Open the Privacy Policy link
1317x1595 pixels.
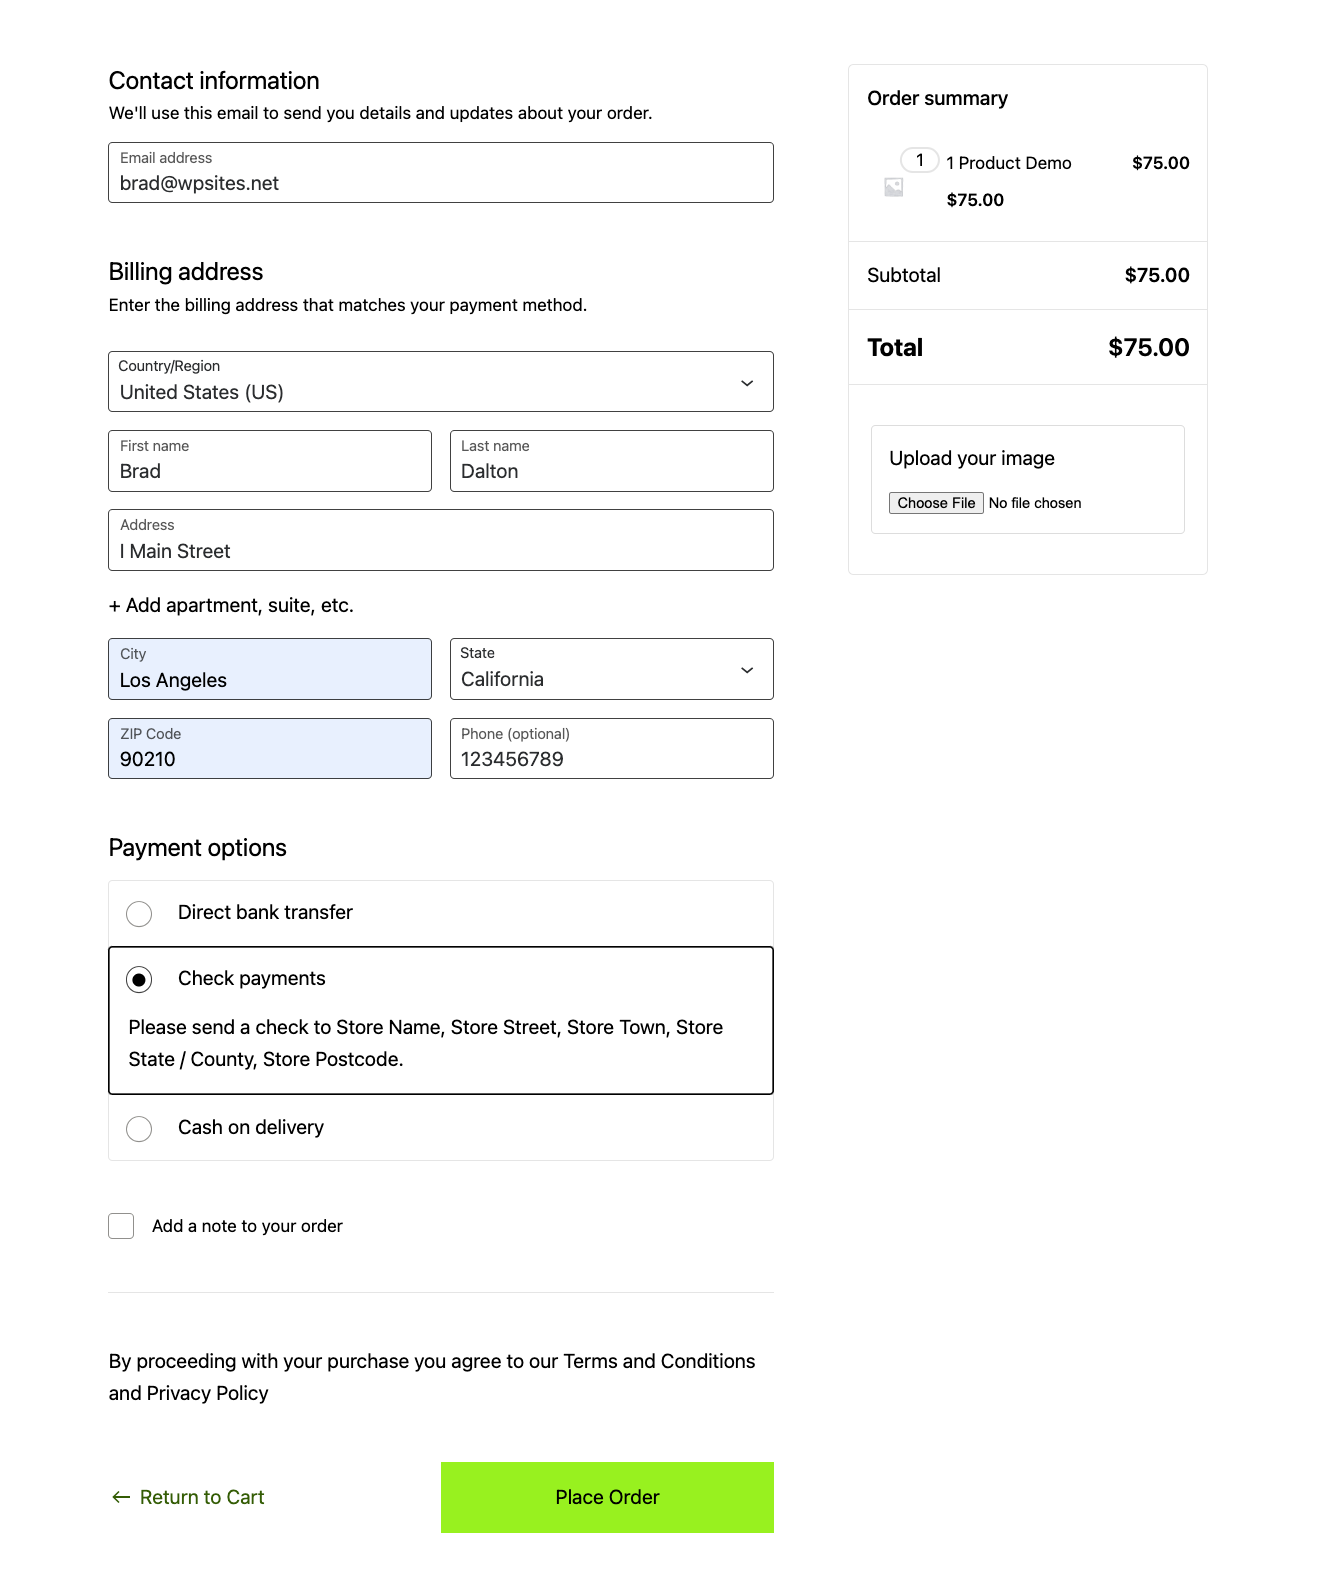click(207, 1394)
